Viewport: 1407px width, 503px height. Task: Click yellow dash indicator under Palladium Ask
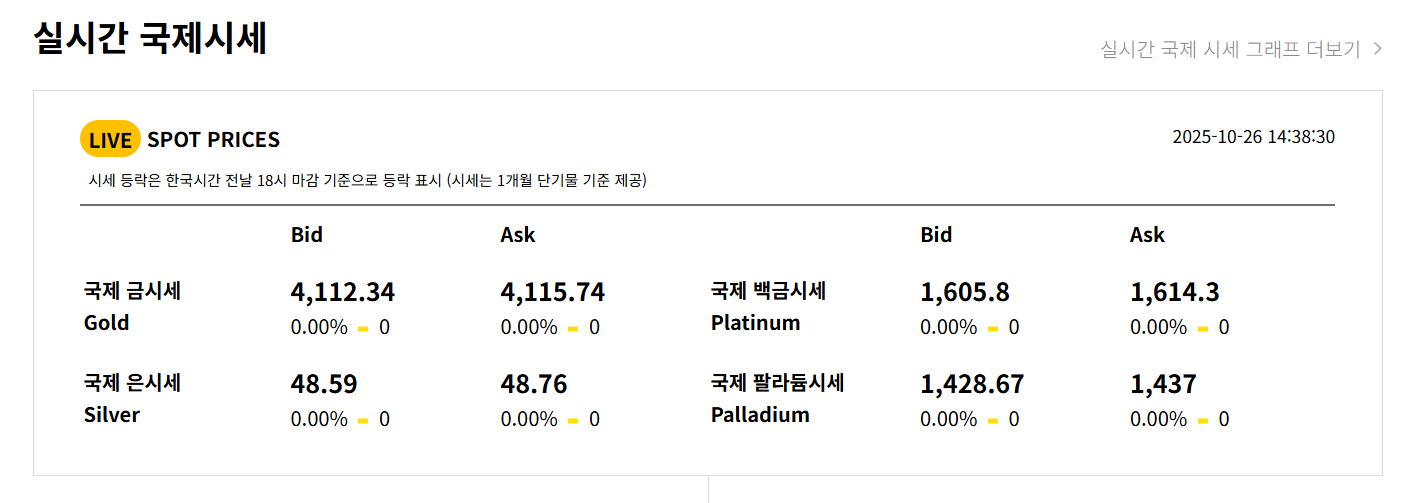(x=1203, y=420)
